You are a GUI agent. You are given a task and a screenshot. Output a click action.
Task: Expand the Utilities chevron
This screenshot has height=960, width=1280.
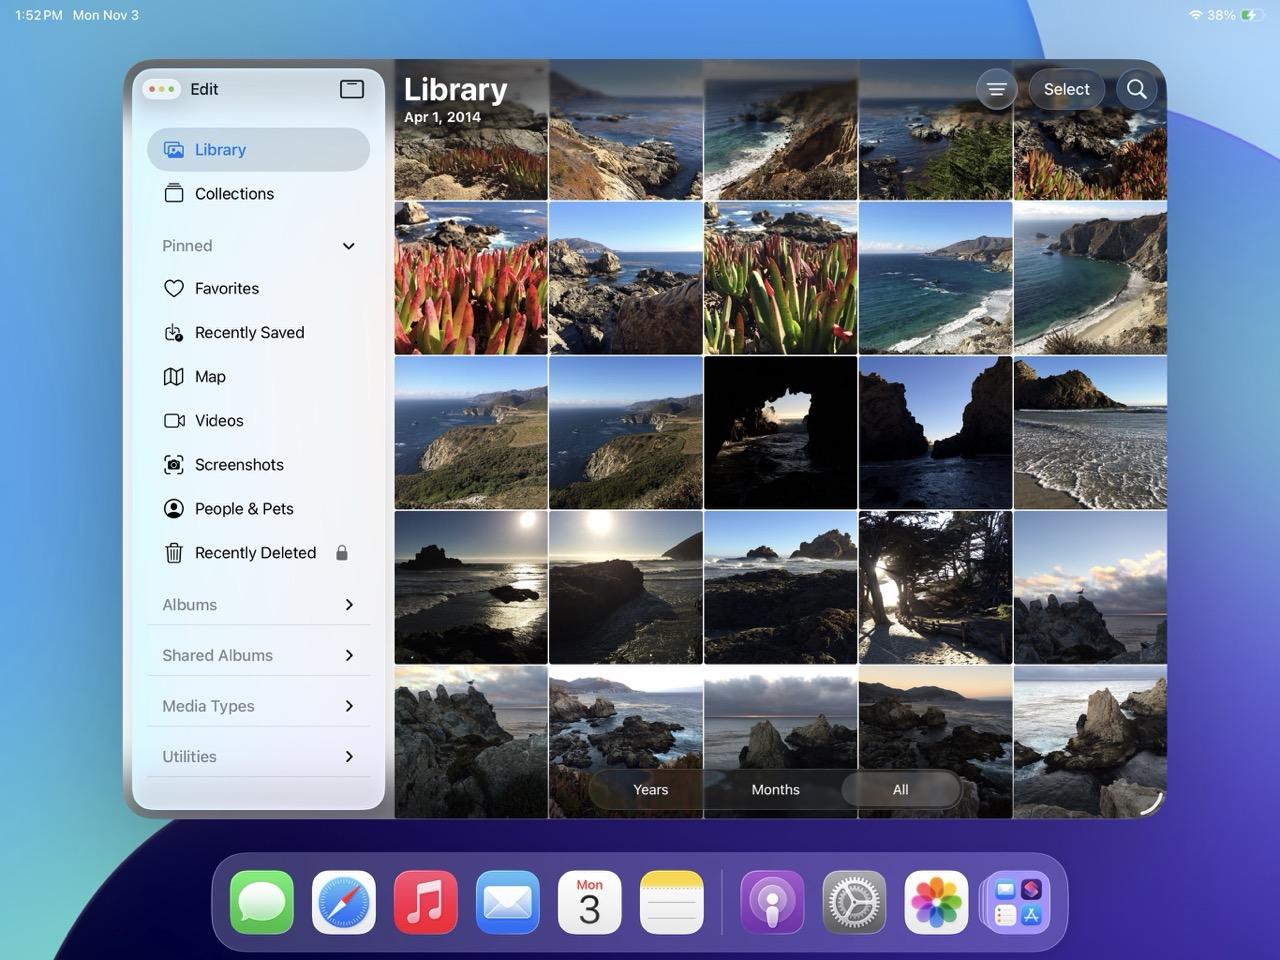click(349, 757)
